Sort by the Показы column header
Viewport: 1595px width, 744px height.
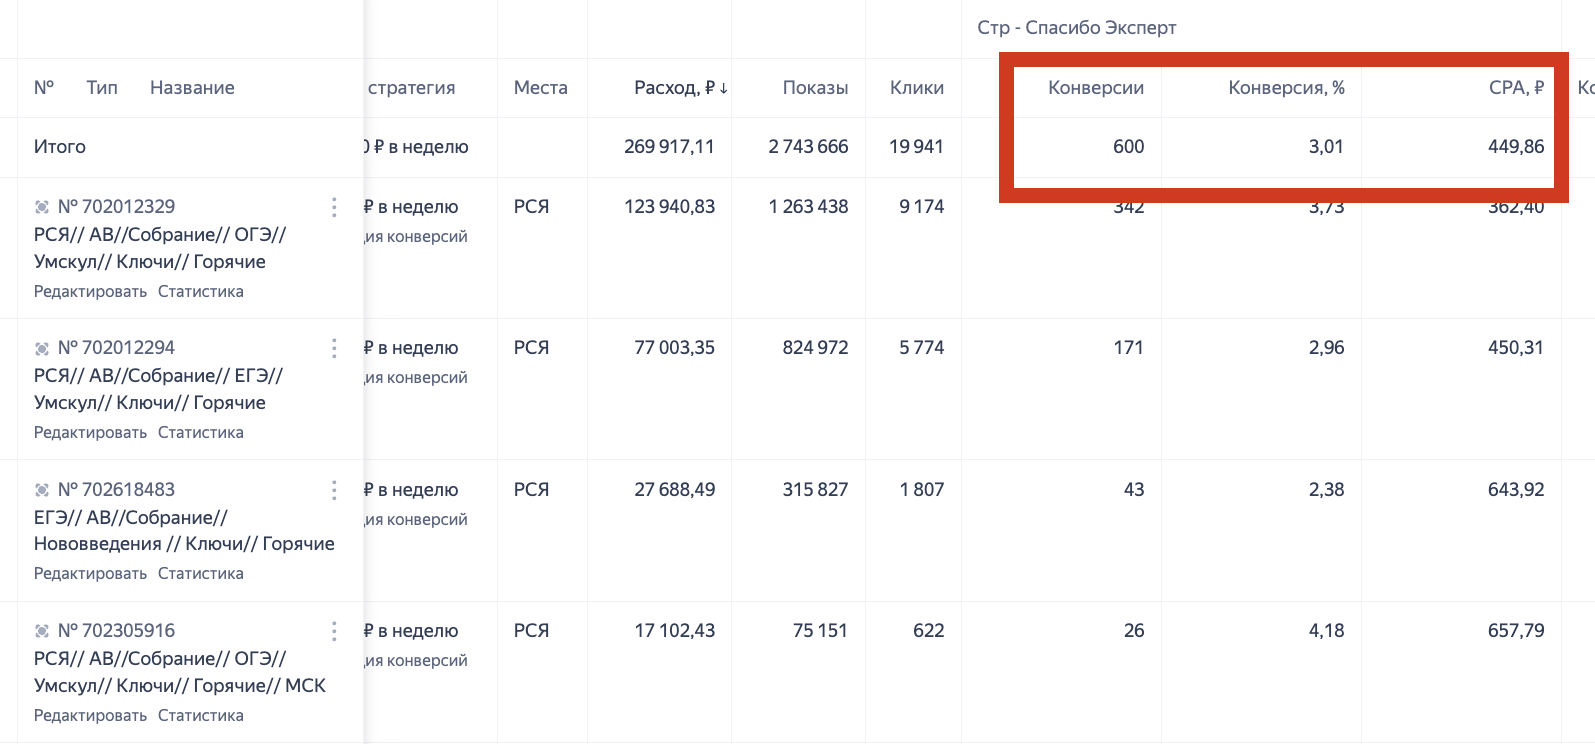(x=815, y=88)
